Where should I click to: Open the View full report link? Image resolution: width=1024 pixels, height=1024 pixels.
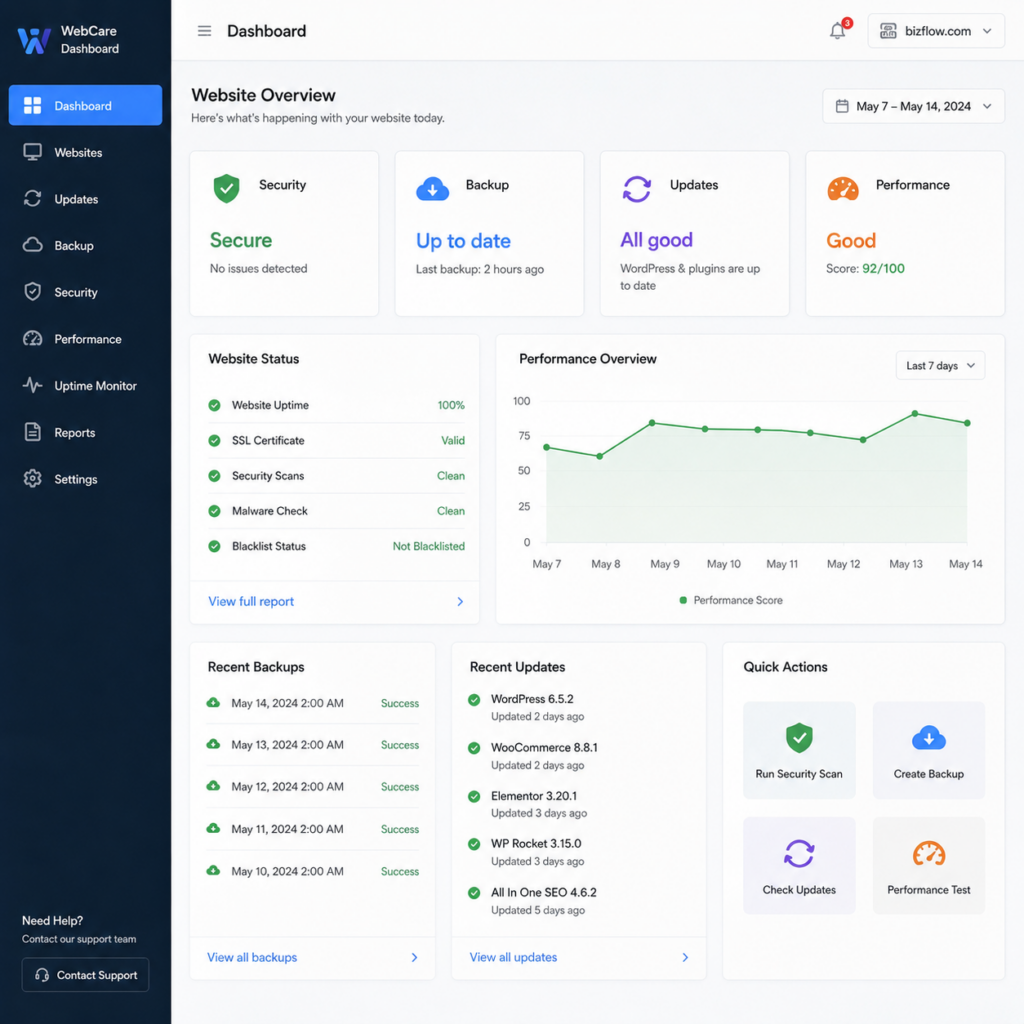click(x=251, y=601)
